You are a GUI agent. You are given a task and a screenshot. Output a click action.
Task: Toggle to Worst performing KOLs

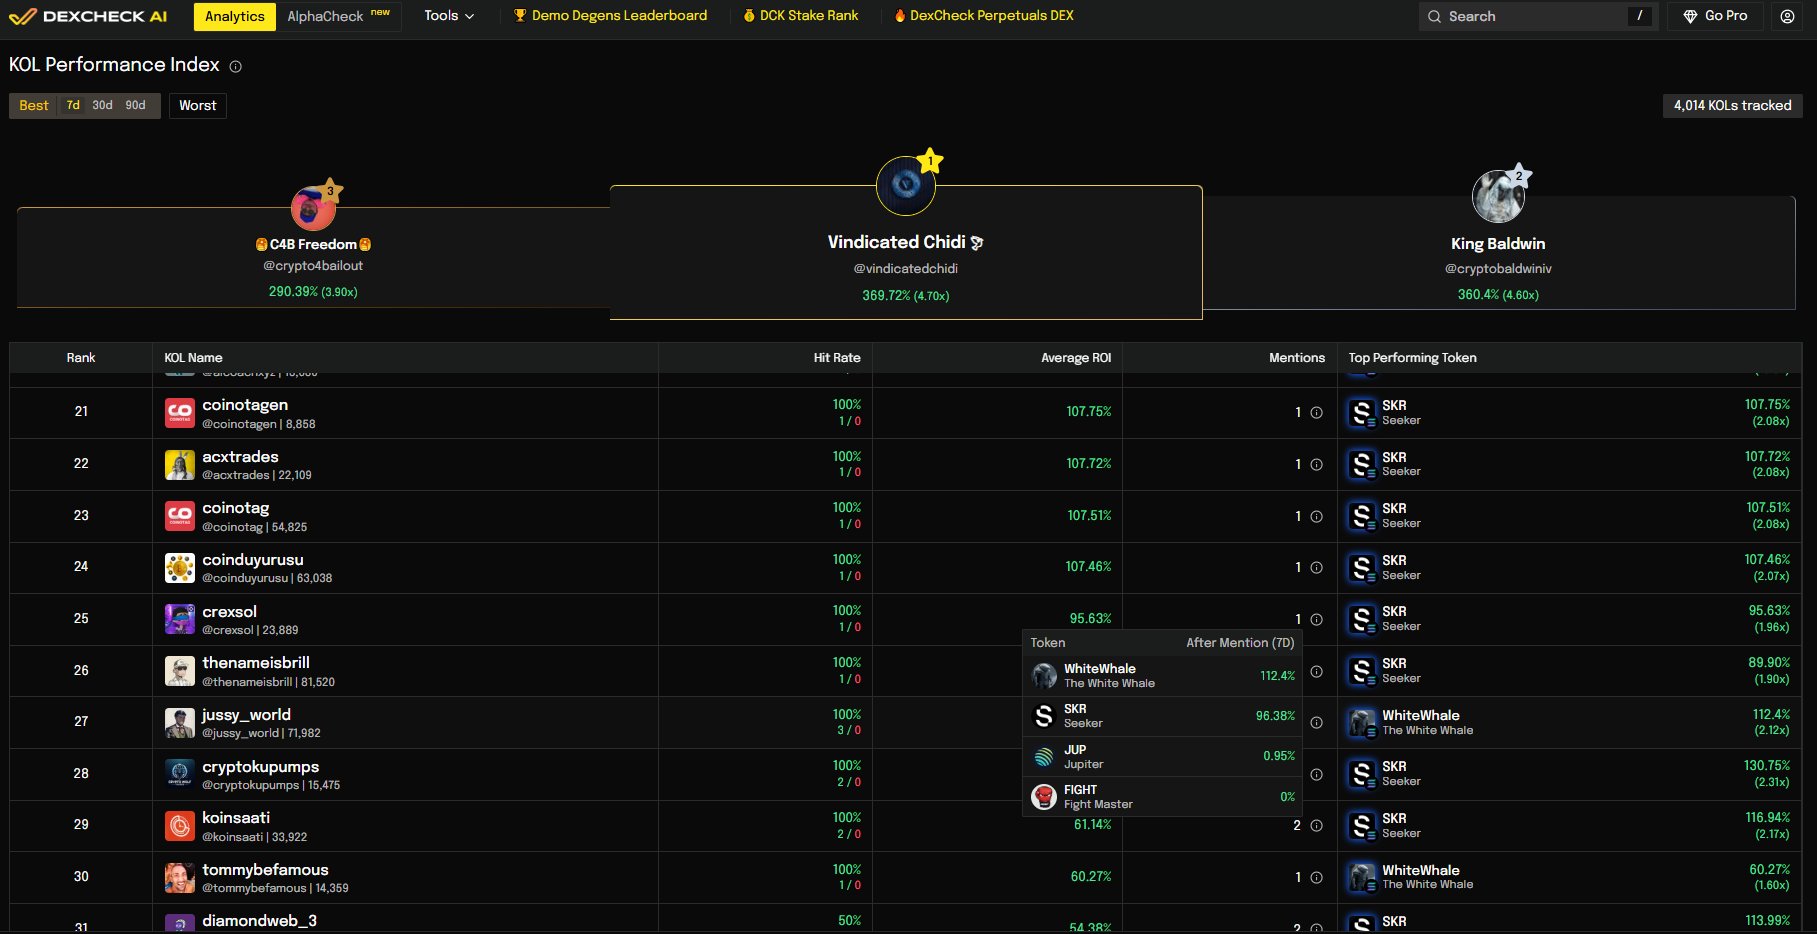click(197, 106)
